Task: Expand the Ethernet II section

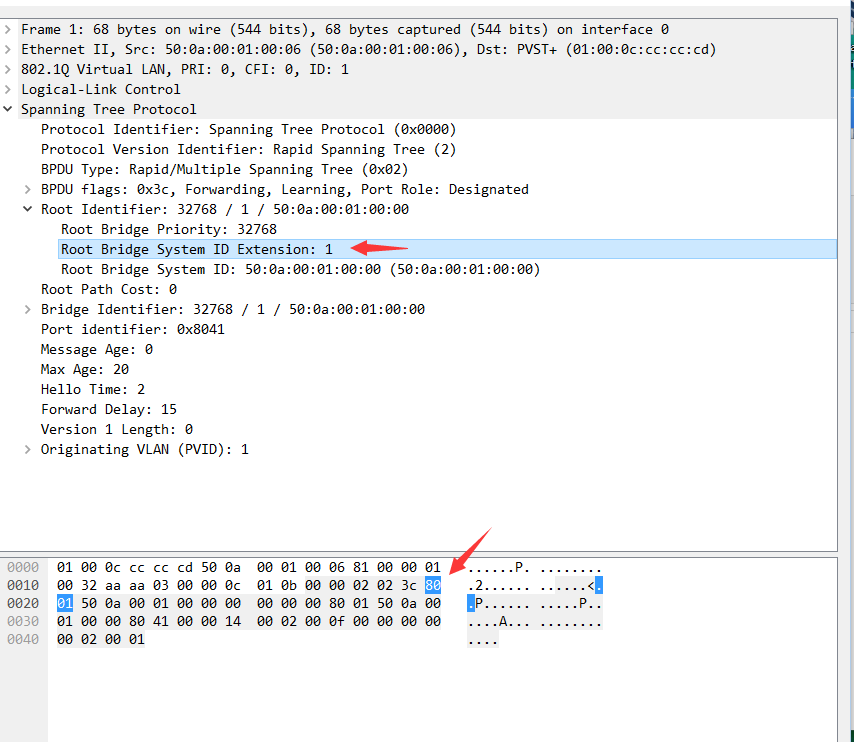Action: [8, 49]
